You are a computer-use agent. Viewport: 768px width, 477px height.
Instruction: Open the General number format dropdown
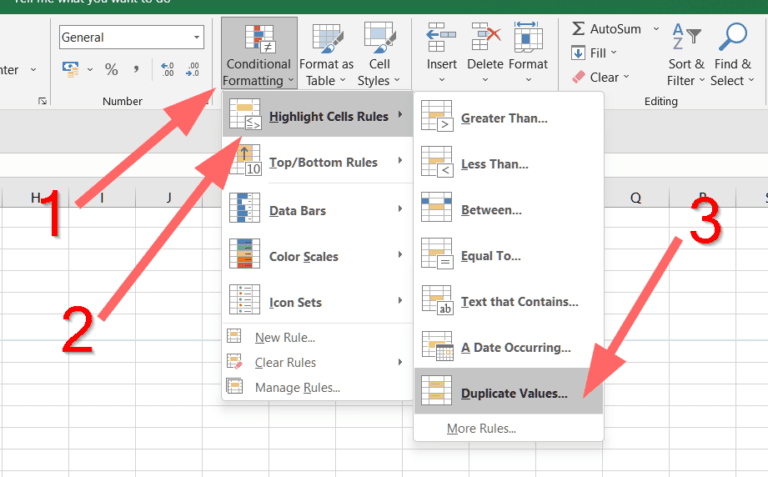pos(196,37)
